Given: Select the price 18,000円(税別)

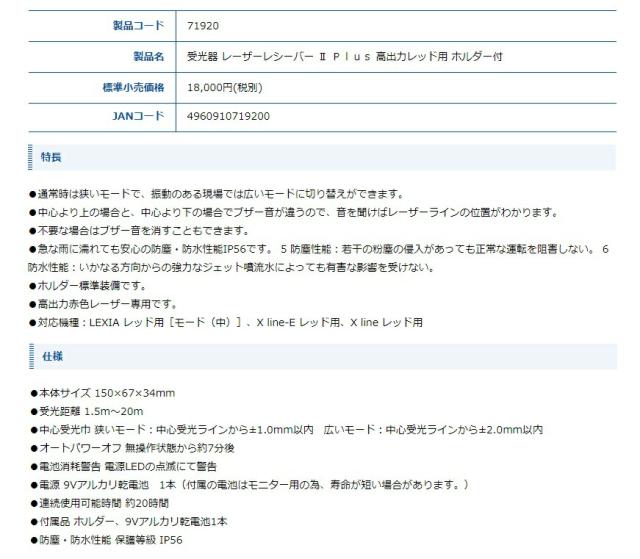Looking at the screenshot, I should click(x=224, y=87).
